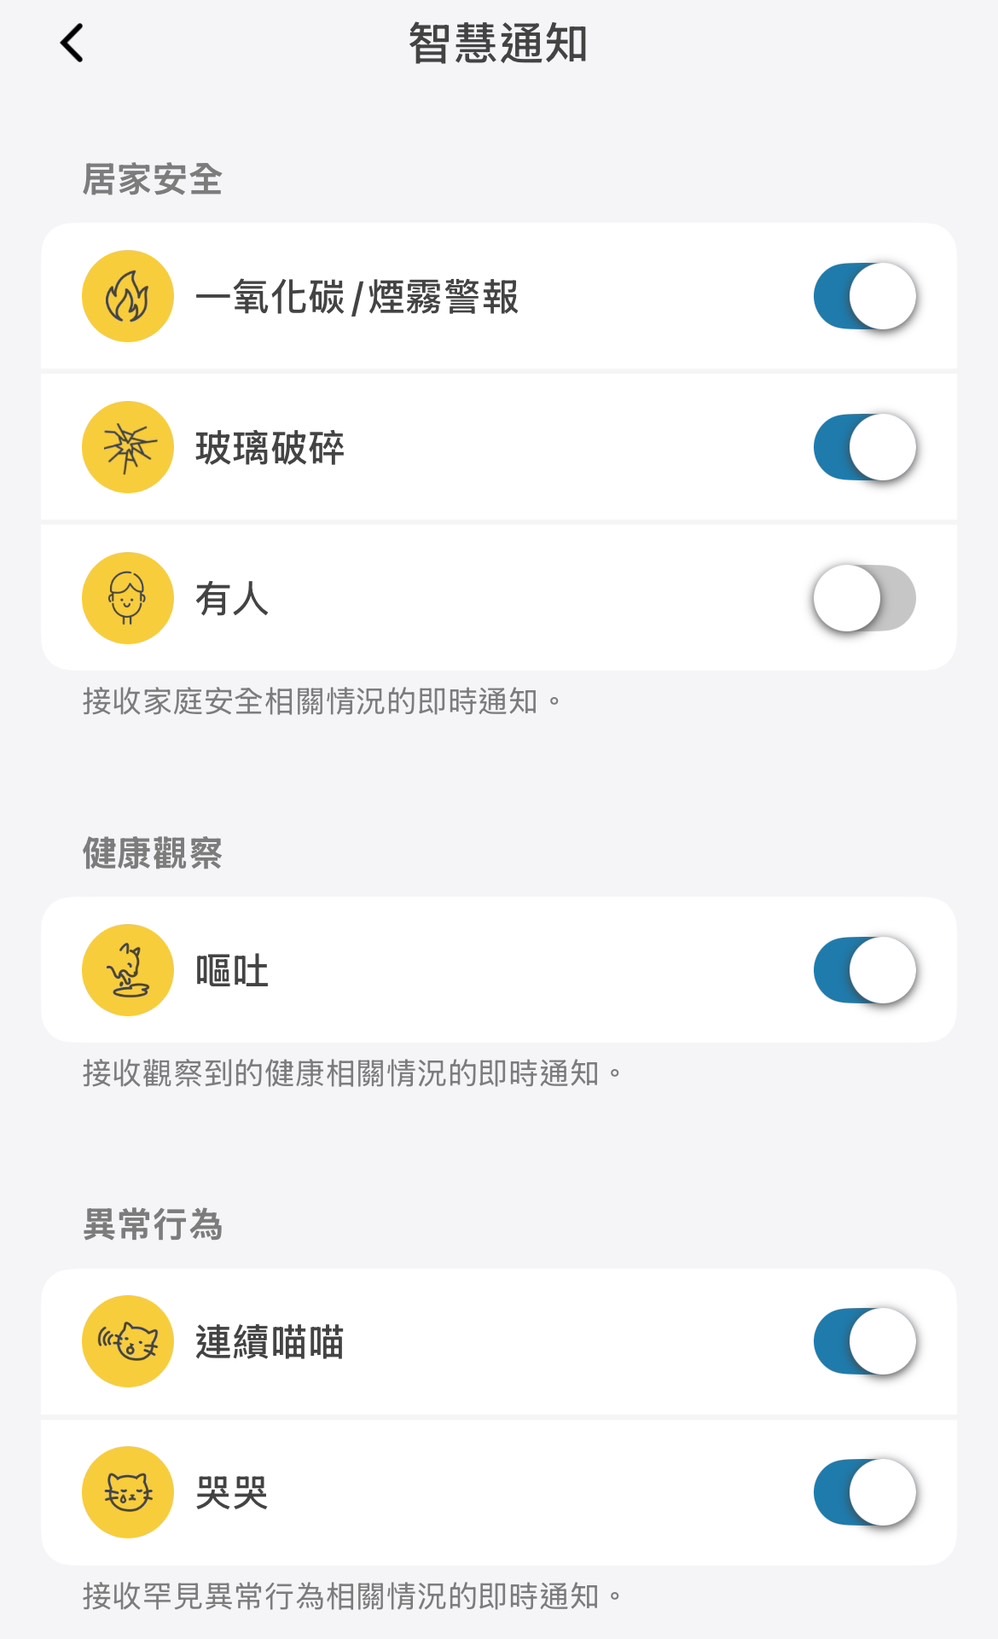Viewport: 998px width, 1639px height.
Task: Tap the 智慧通知 page title
Action: click(498, 44)
